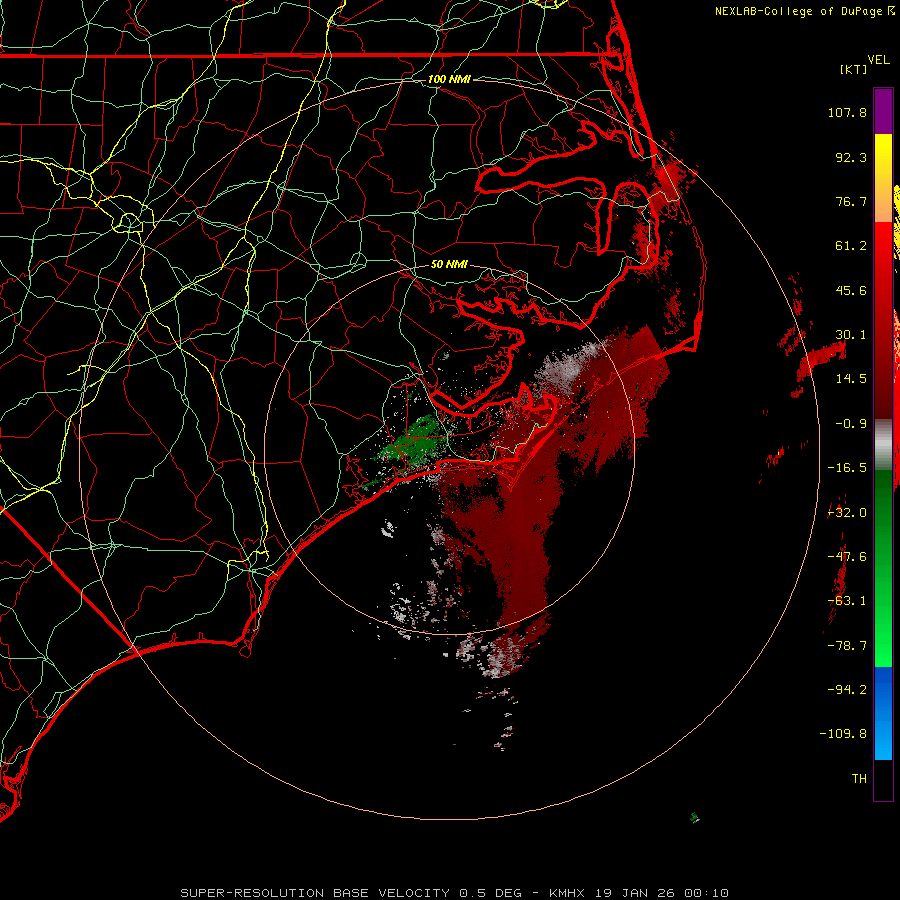Click the -78.7 legend value
The height and width of the screenshot is (900, 900).
pyautogui.click(x=847, y=646)
